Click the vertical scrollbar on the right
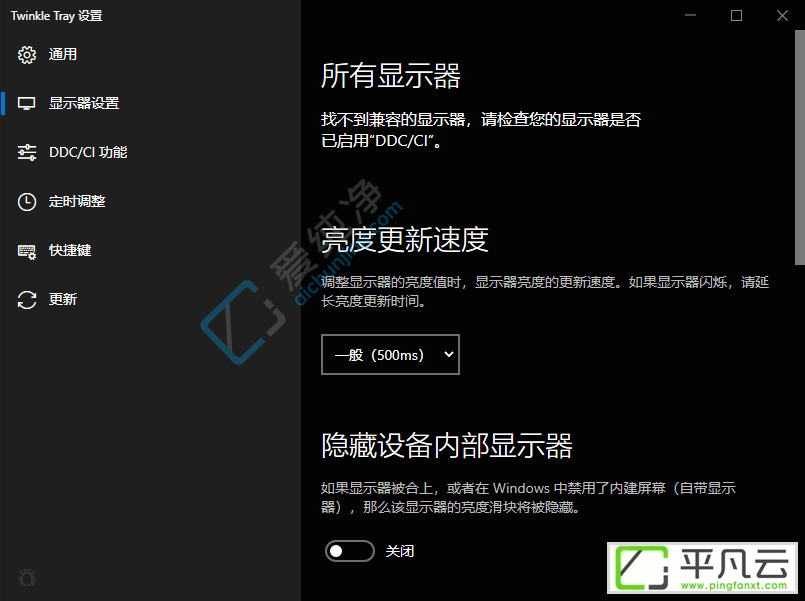This screenshot has height=601, width=805. [x=800, y=148]
